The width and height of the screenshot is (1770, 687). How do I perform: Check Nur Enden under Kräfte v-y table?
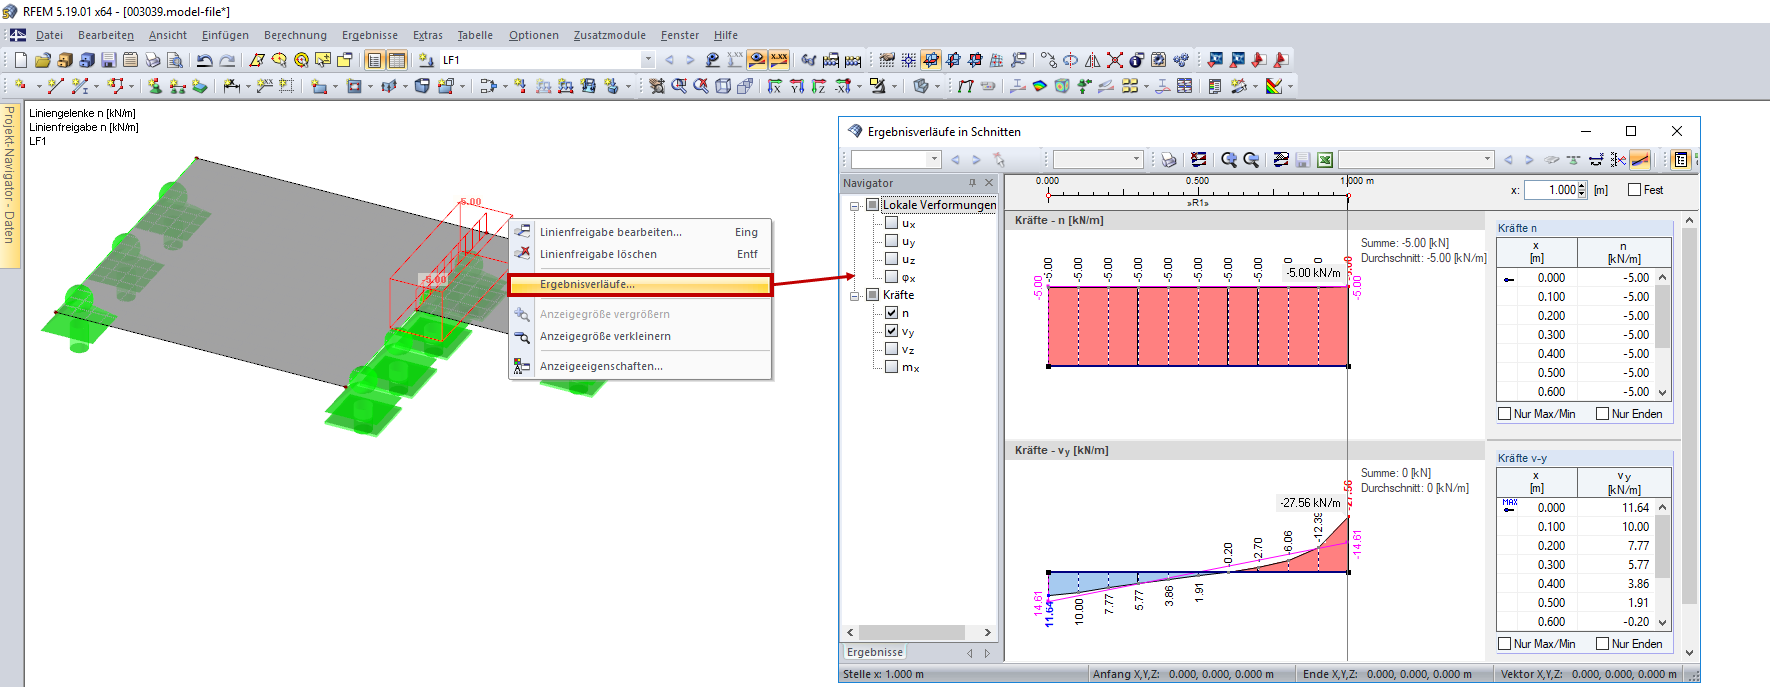[1602, 644]
